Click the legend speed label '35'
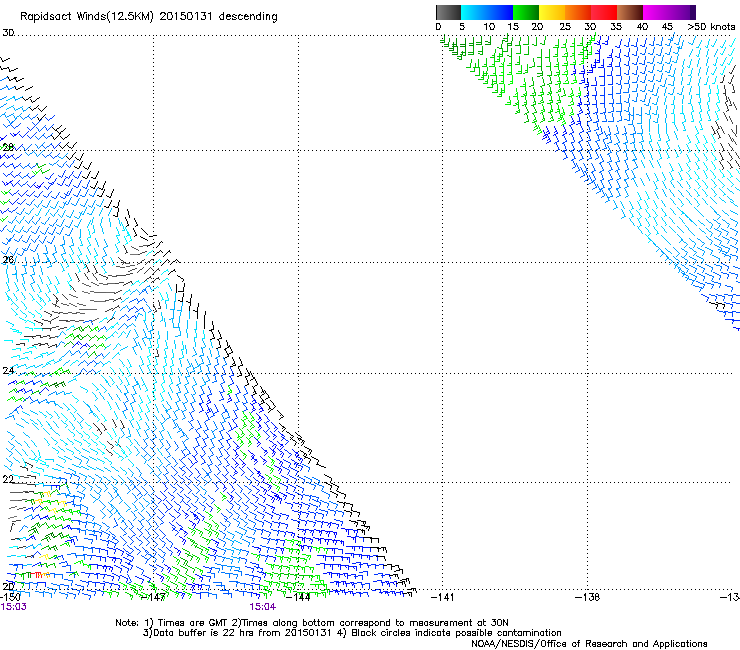Image resolution: width=740 pixels, height=650 pixels. coord(616,27)
